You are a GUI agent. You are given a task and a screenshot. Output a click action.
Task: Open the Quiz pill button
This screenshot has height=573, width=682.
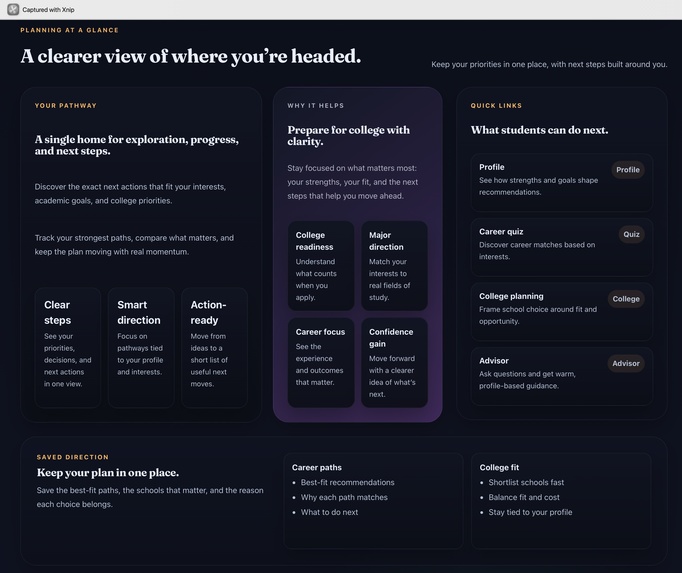631,234
